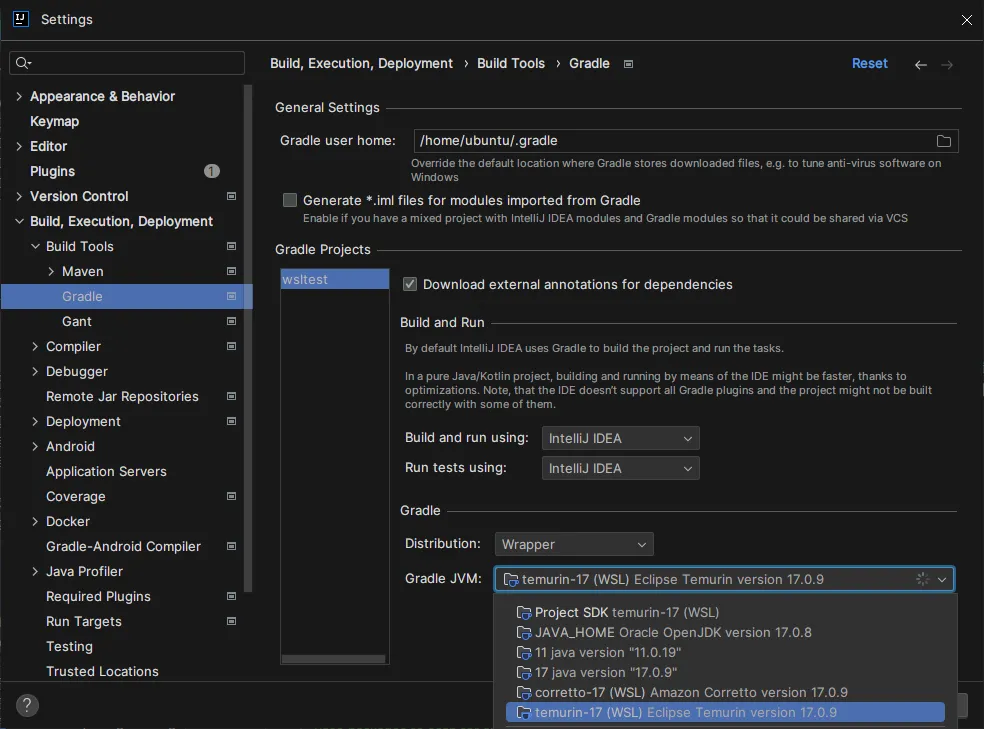Image resolution: width=984 pixels, height=729 pixels.
Task: Select 17 java version "17.0.9" option
Action: pos(725,673)
